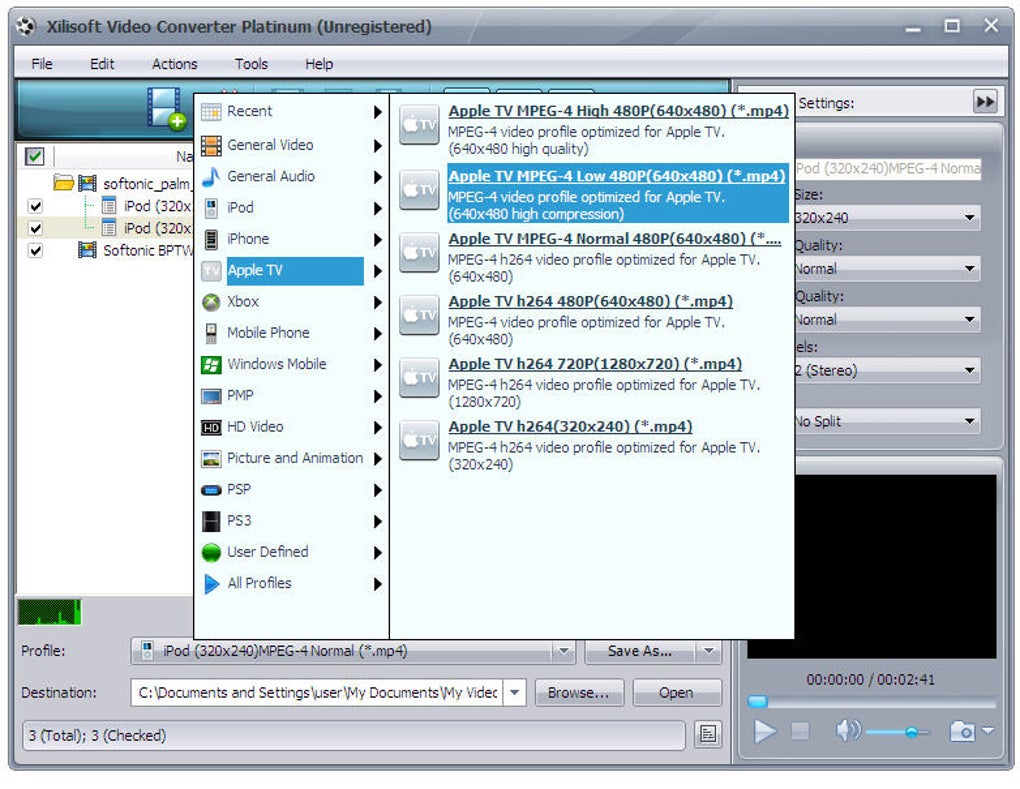Click Apple TV icon beside h264(320x240)
The width and height of the screenshot is (1020, 789).
click(419, 440)
